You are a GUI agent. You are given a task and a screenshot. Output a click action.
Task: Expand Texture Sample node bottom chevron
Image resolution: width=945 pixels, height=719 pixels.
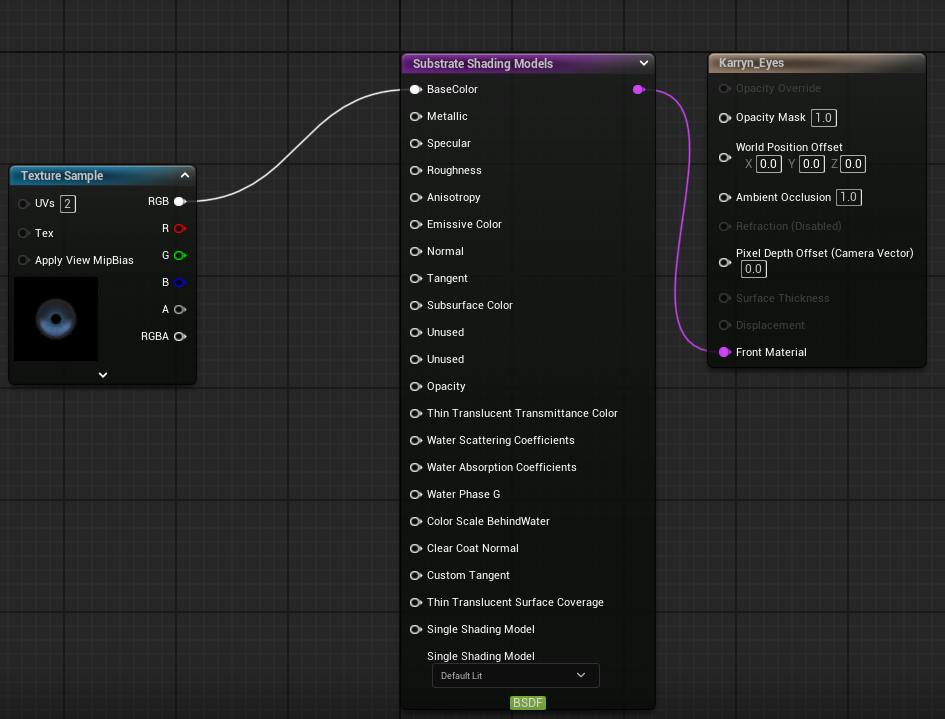click(x=103, y=375)
